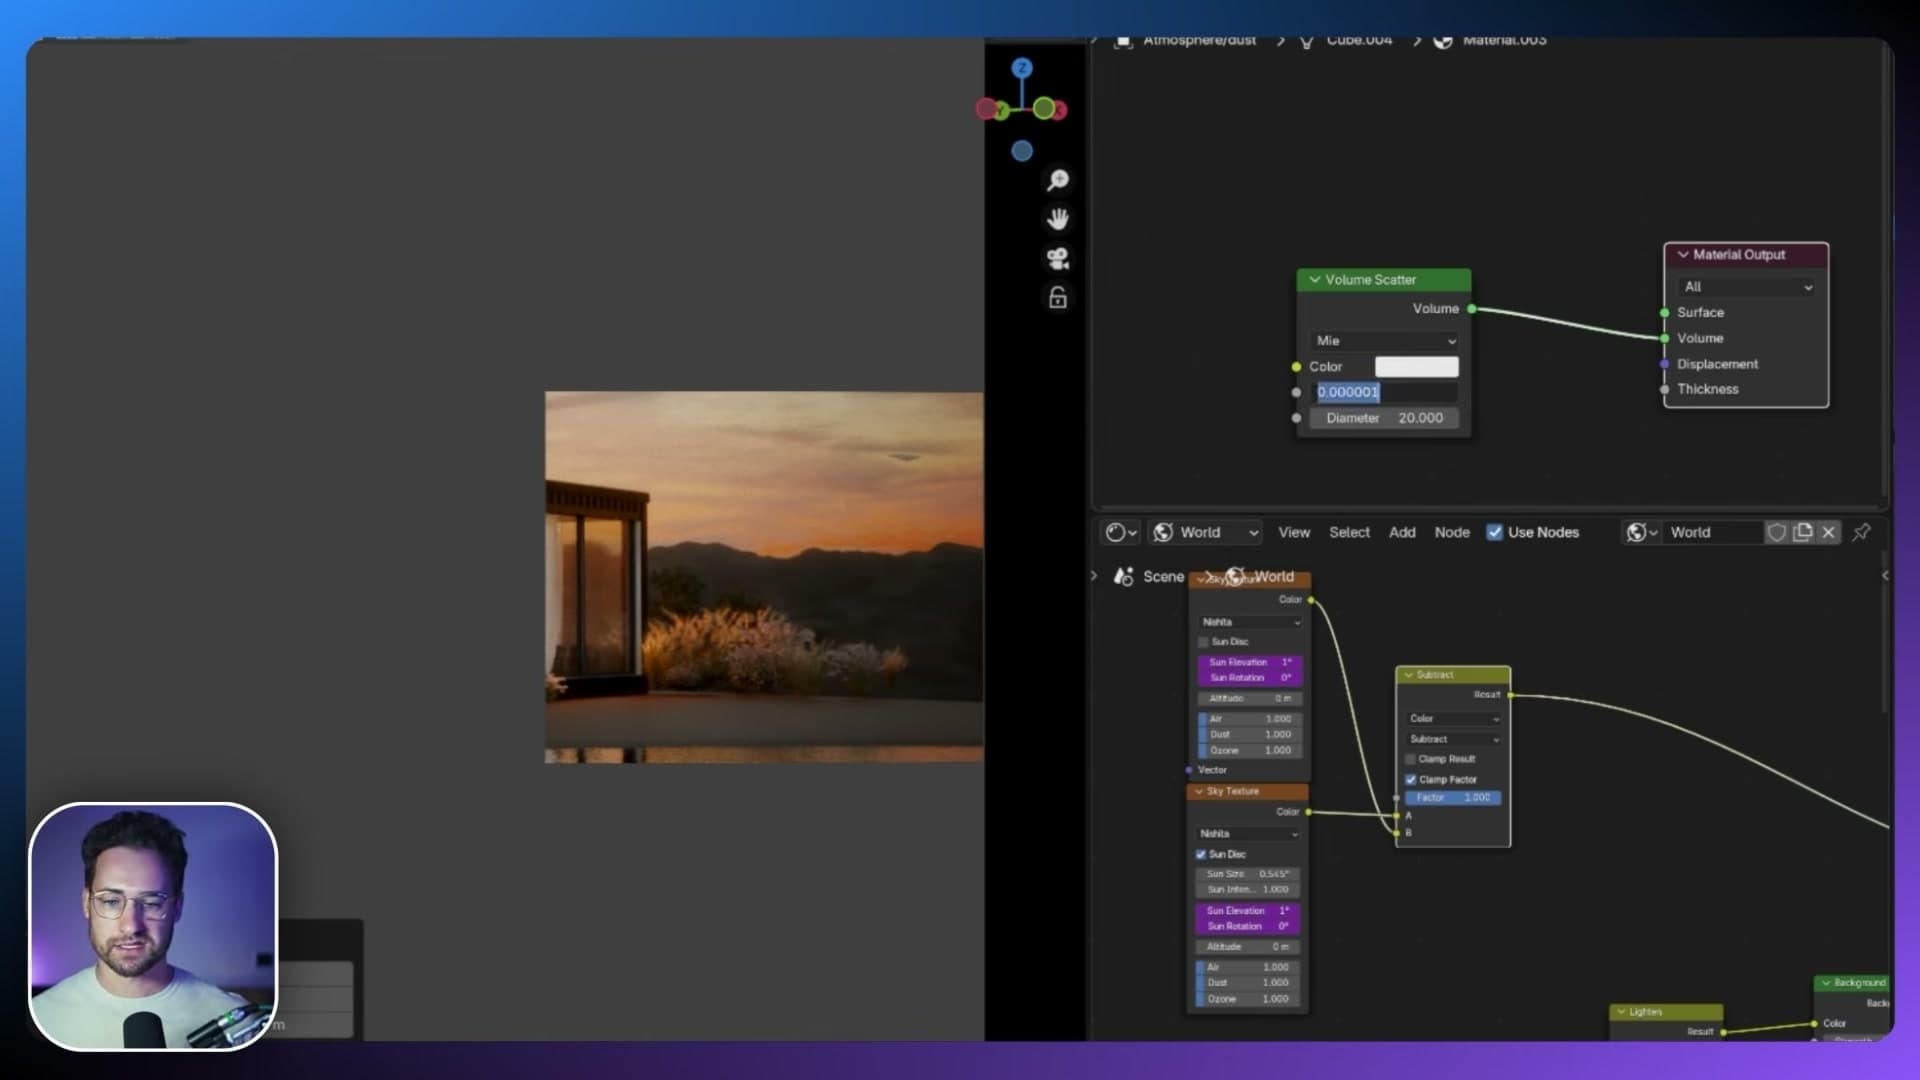The height and width of the screenshot is (1080, 1920).
Task: Adjust Dust slider on the lower Sky Texture
Action: (x=1248, y=983)
